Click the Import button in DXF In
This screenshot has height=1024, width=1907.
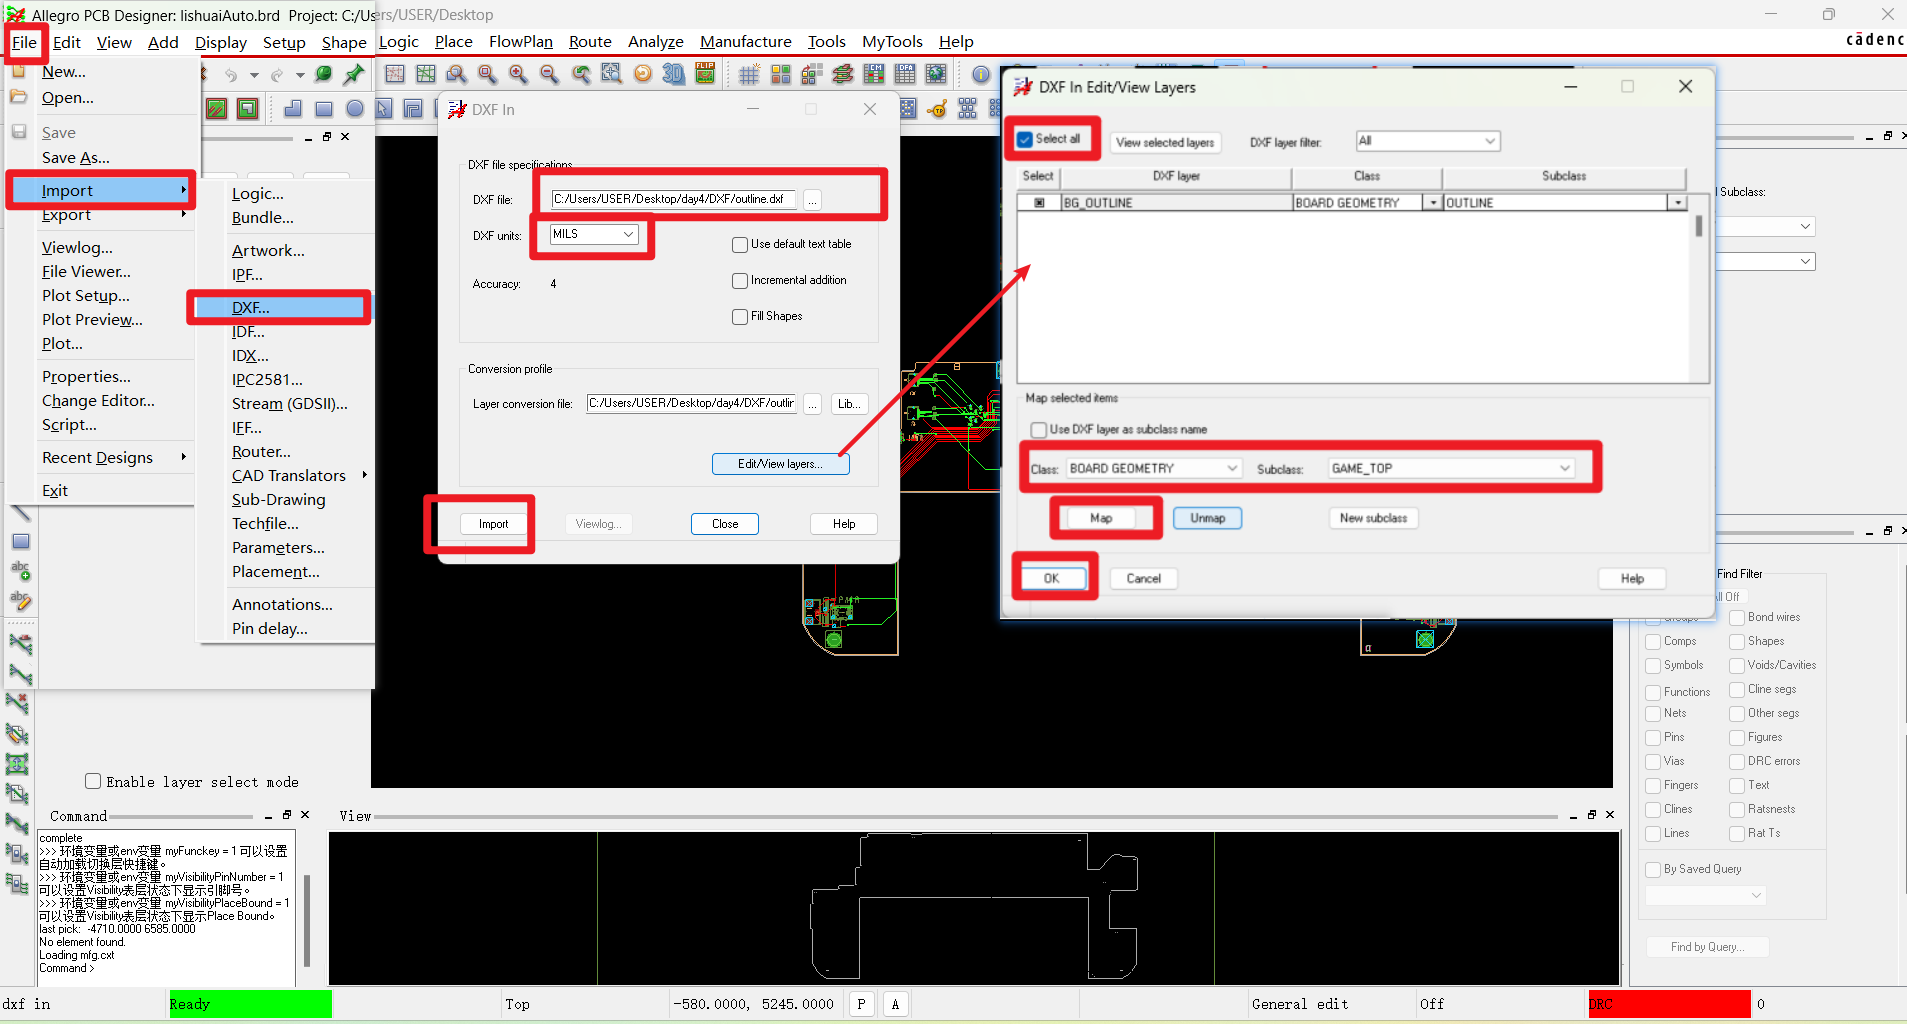pos(493,524)
